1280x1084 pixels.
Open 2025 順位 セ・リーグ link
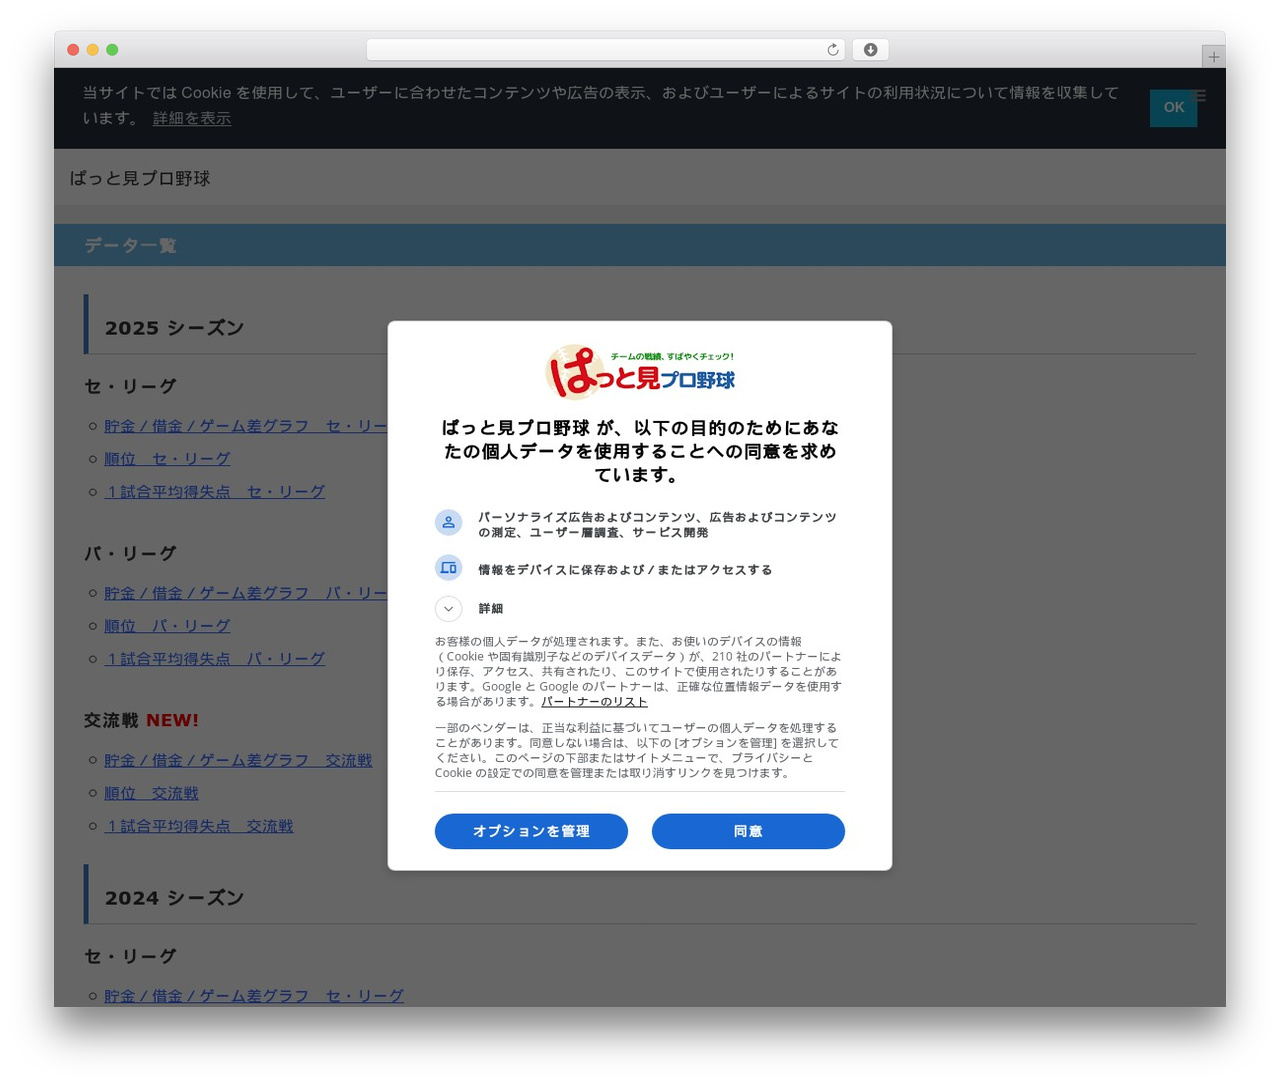click(x=167, y=459)
